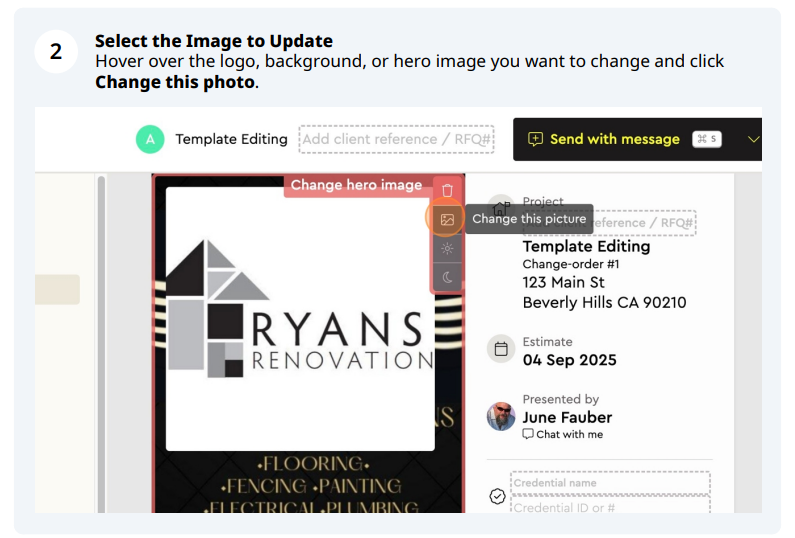Image resolution: width=795 pixels, height=538 pixels.
Task: Click the vertical scrollbar left of the hero image
Action: 101,343
